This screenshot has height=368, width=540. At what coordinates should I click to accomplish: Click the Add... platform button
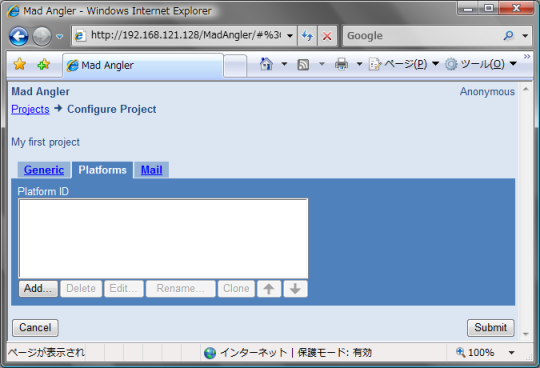(38, 288)
